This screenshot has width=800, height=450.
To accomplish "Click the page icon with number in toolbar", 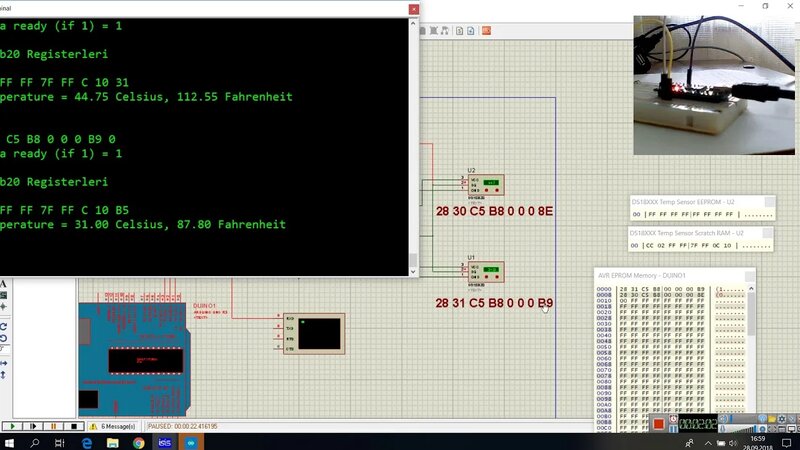I will coord(459,31).
